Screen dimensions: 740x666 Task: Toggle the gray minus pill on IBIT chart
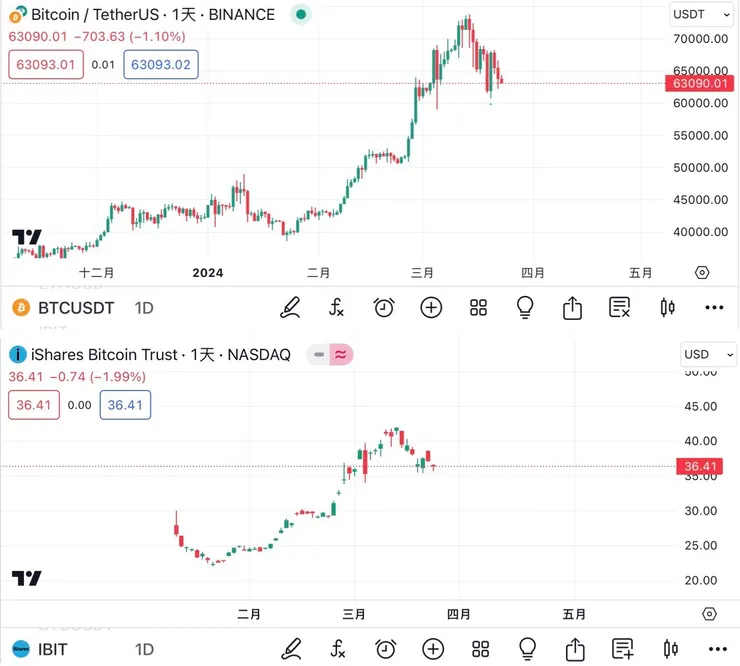[318, 354]
